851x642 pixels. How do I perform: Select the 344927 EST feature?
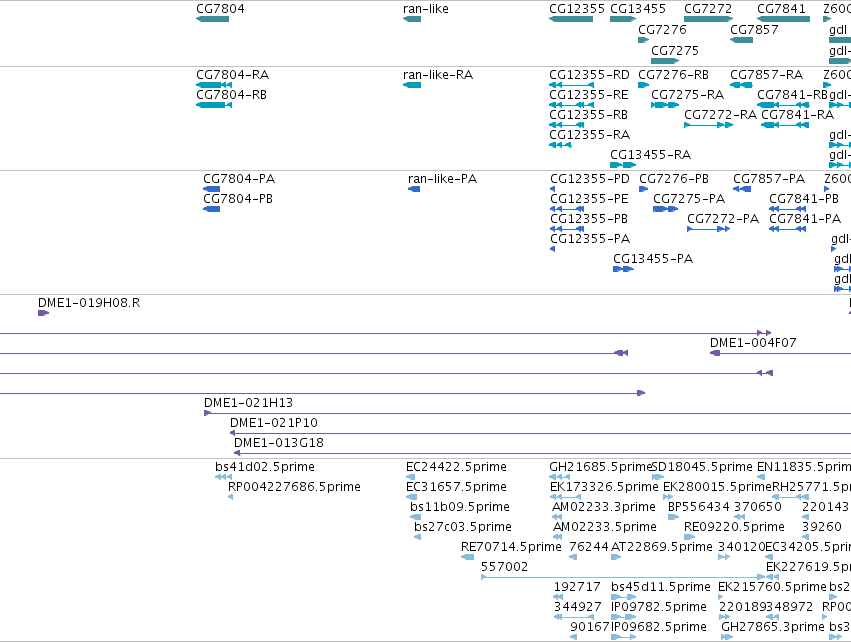coord(574,618)
